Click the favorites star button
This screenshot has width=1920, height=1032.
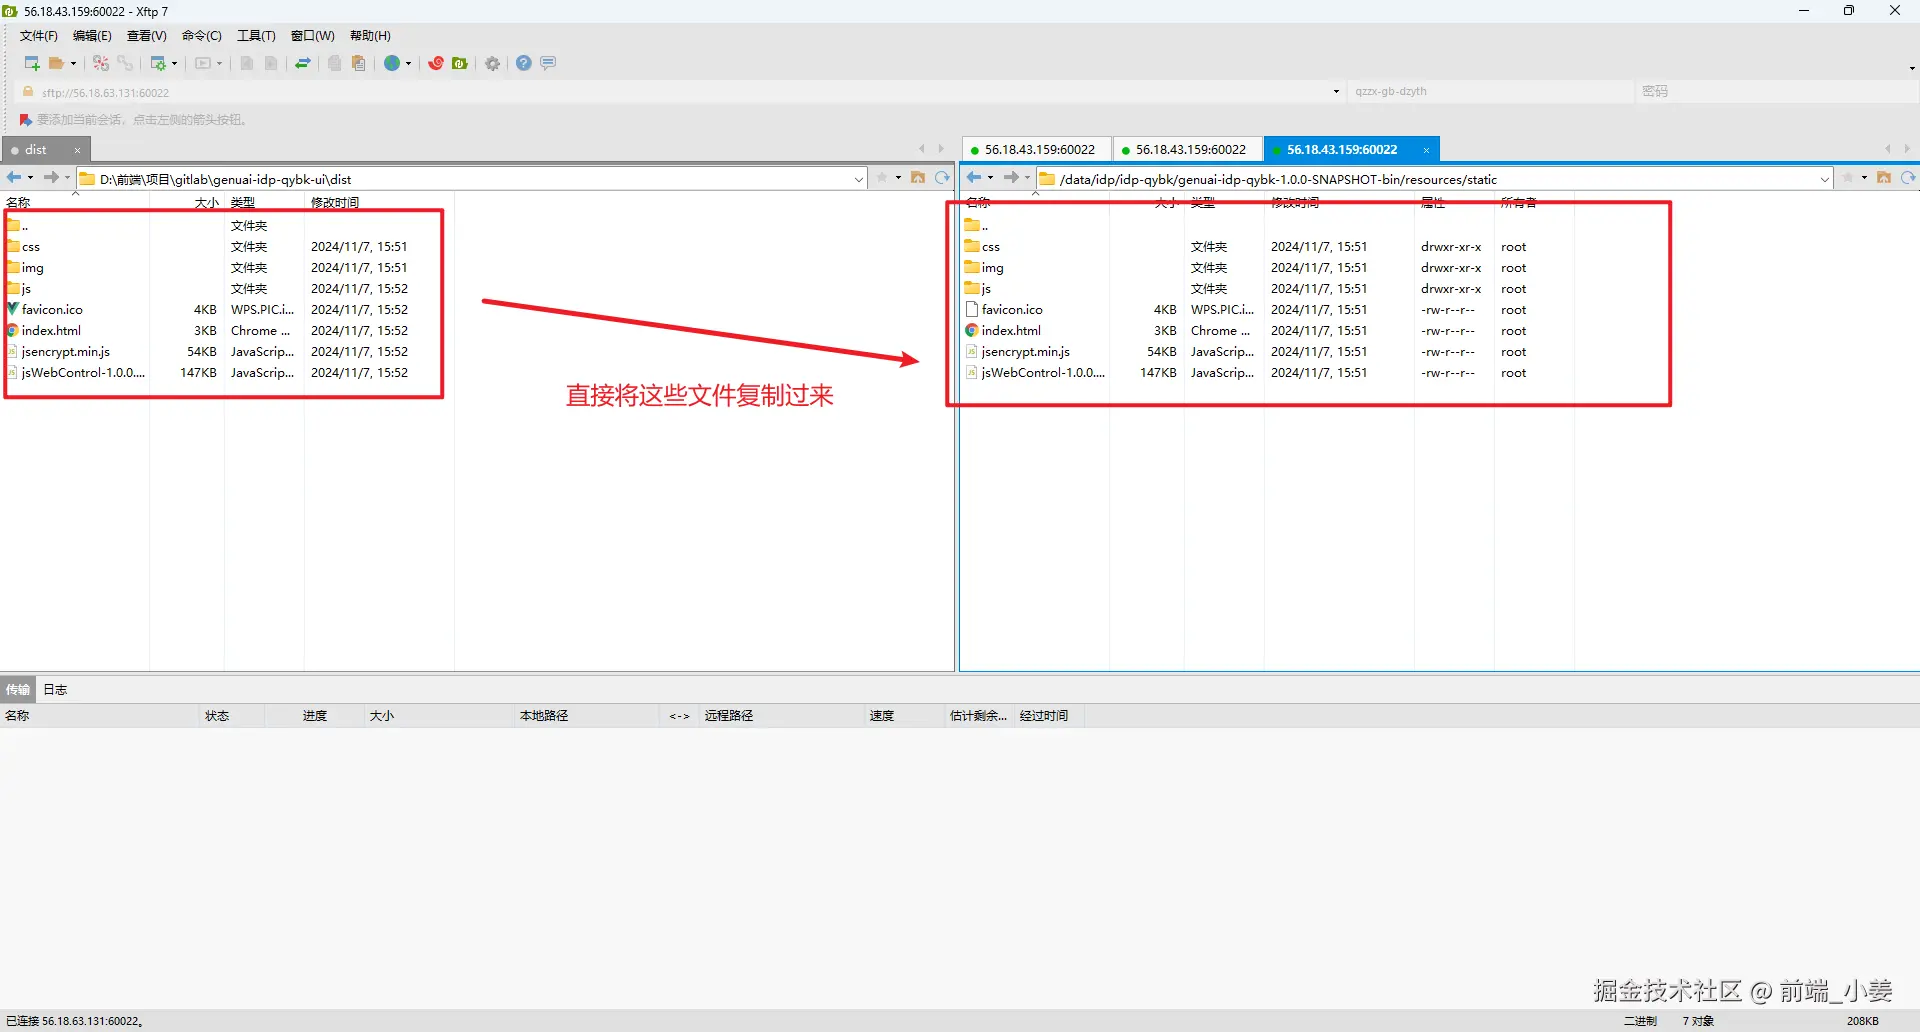(881, 177)
